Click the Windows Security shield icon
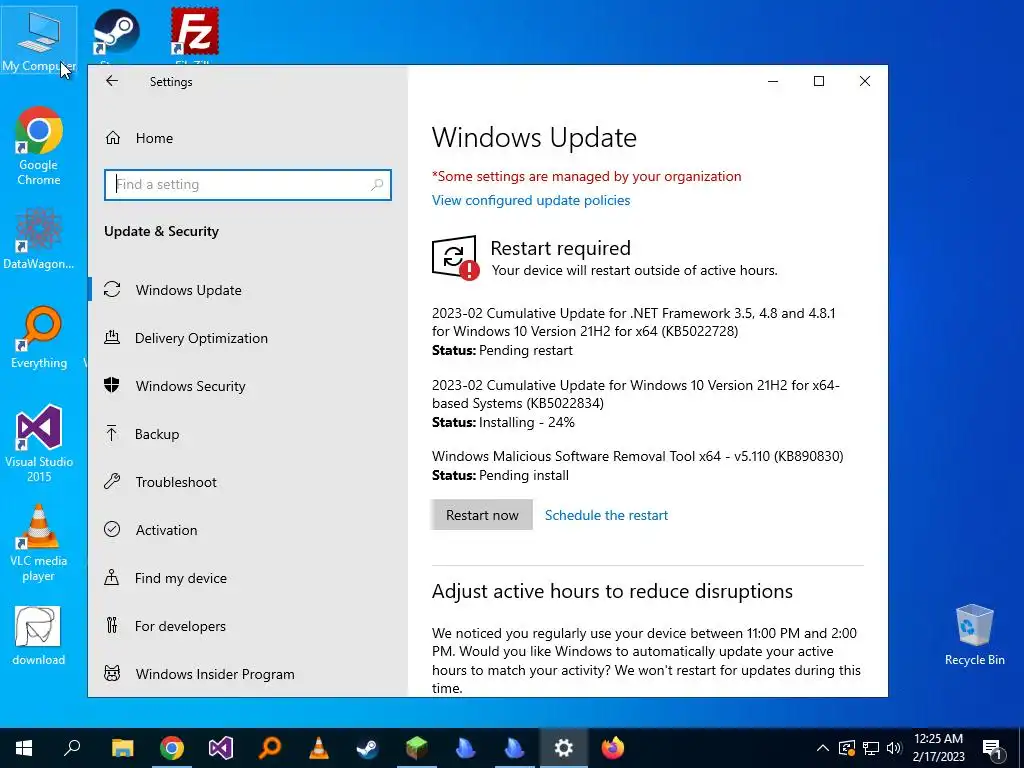 pyautogui.click(x=112, y=385)
